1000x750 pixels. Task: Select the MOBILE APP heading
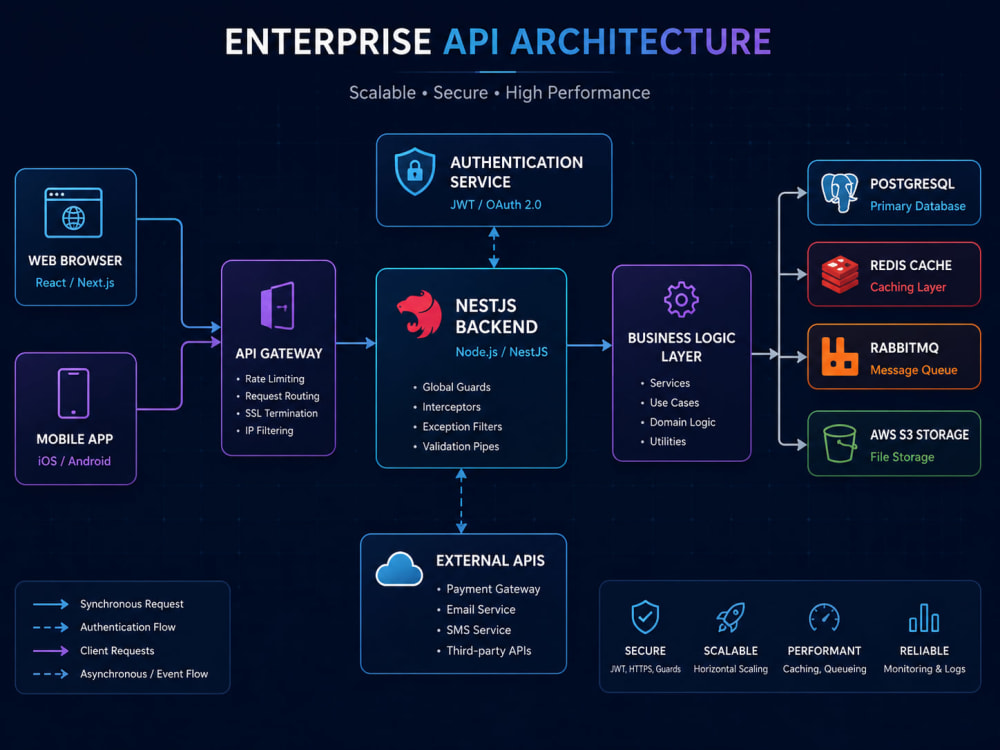75,439
